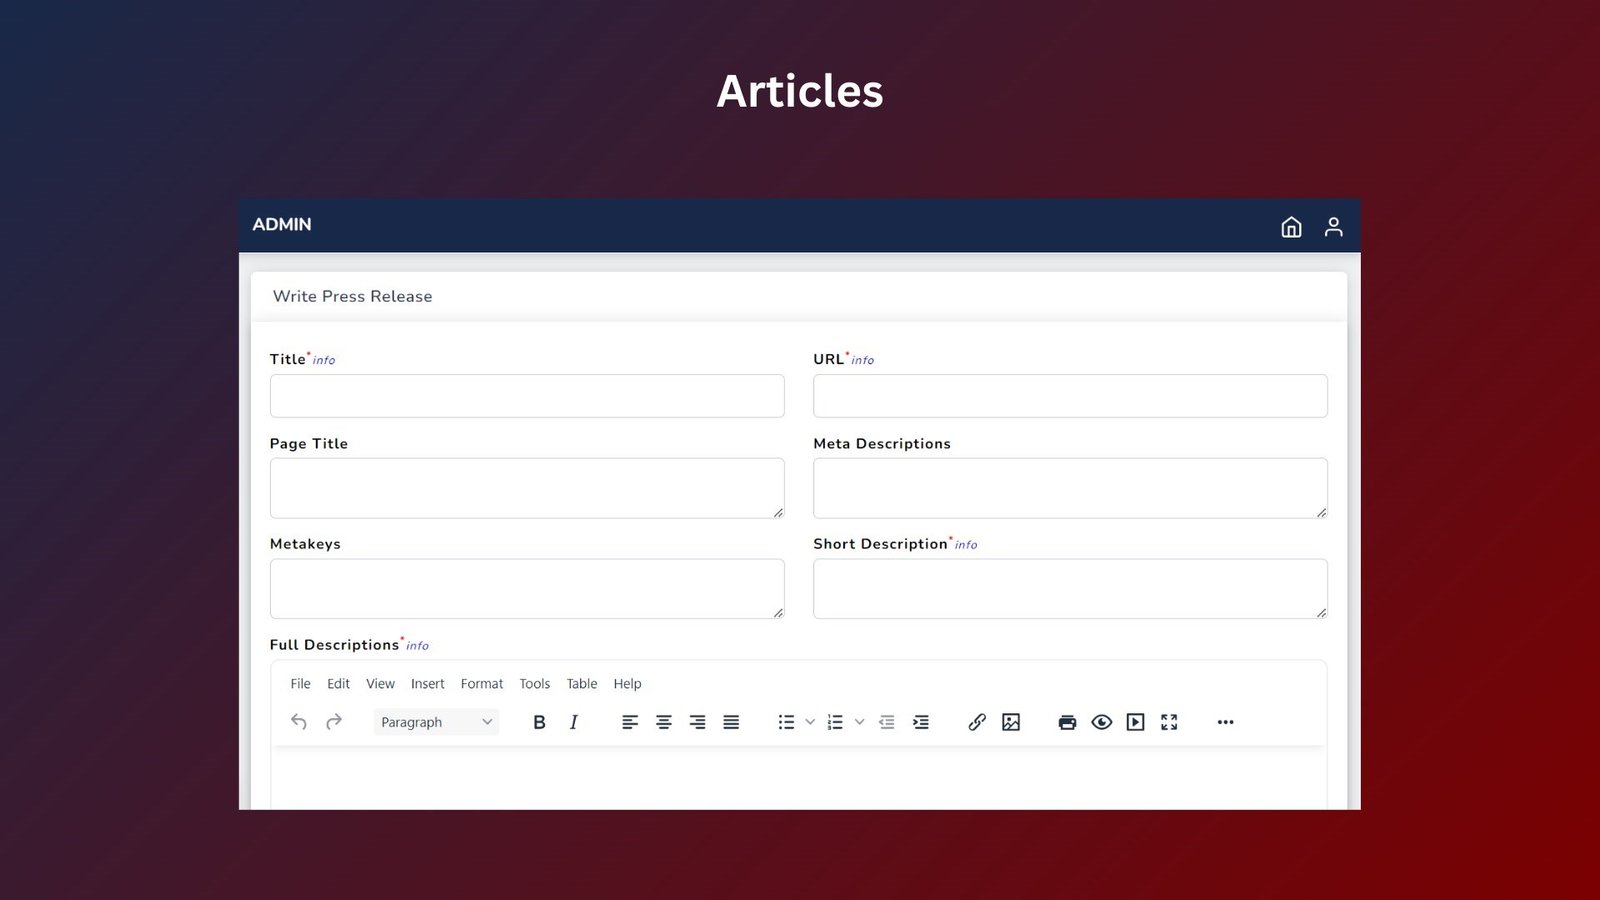This screenshot has width=1600, height=900.
Task: Open the File menu
Action: (300, 684)
